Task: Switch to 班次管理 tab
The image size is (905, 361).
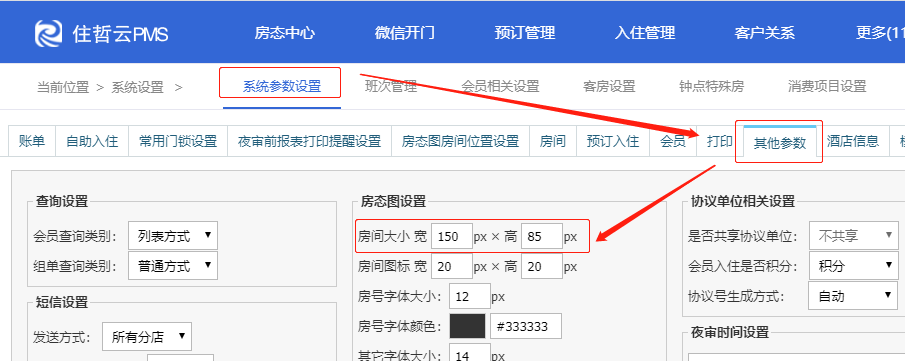Action: (x=391, y=87)
